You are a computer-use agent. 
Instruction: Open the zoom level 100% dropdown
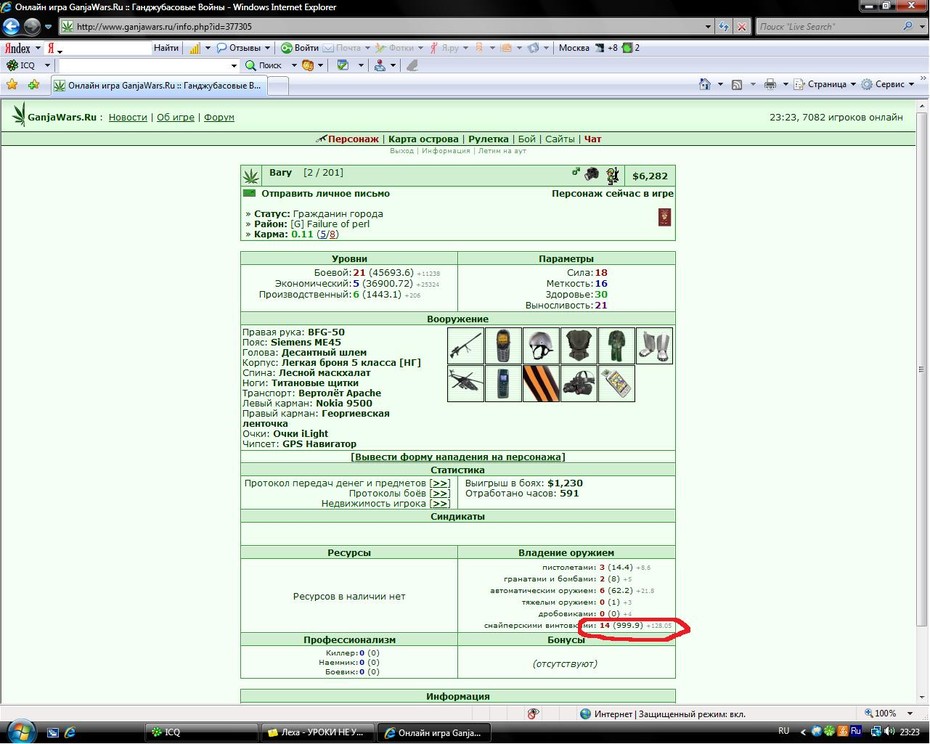(910, 713)
